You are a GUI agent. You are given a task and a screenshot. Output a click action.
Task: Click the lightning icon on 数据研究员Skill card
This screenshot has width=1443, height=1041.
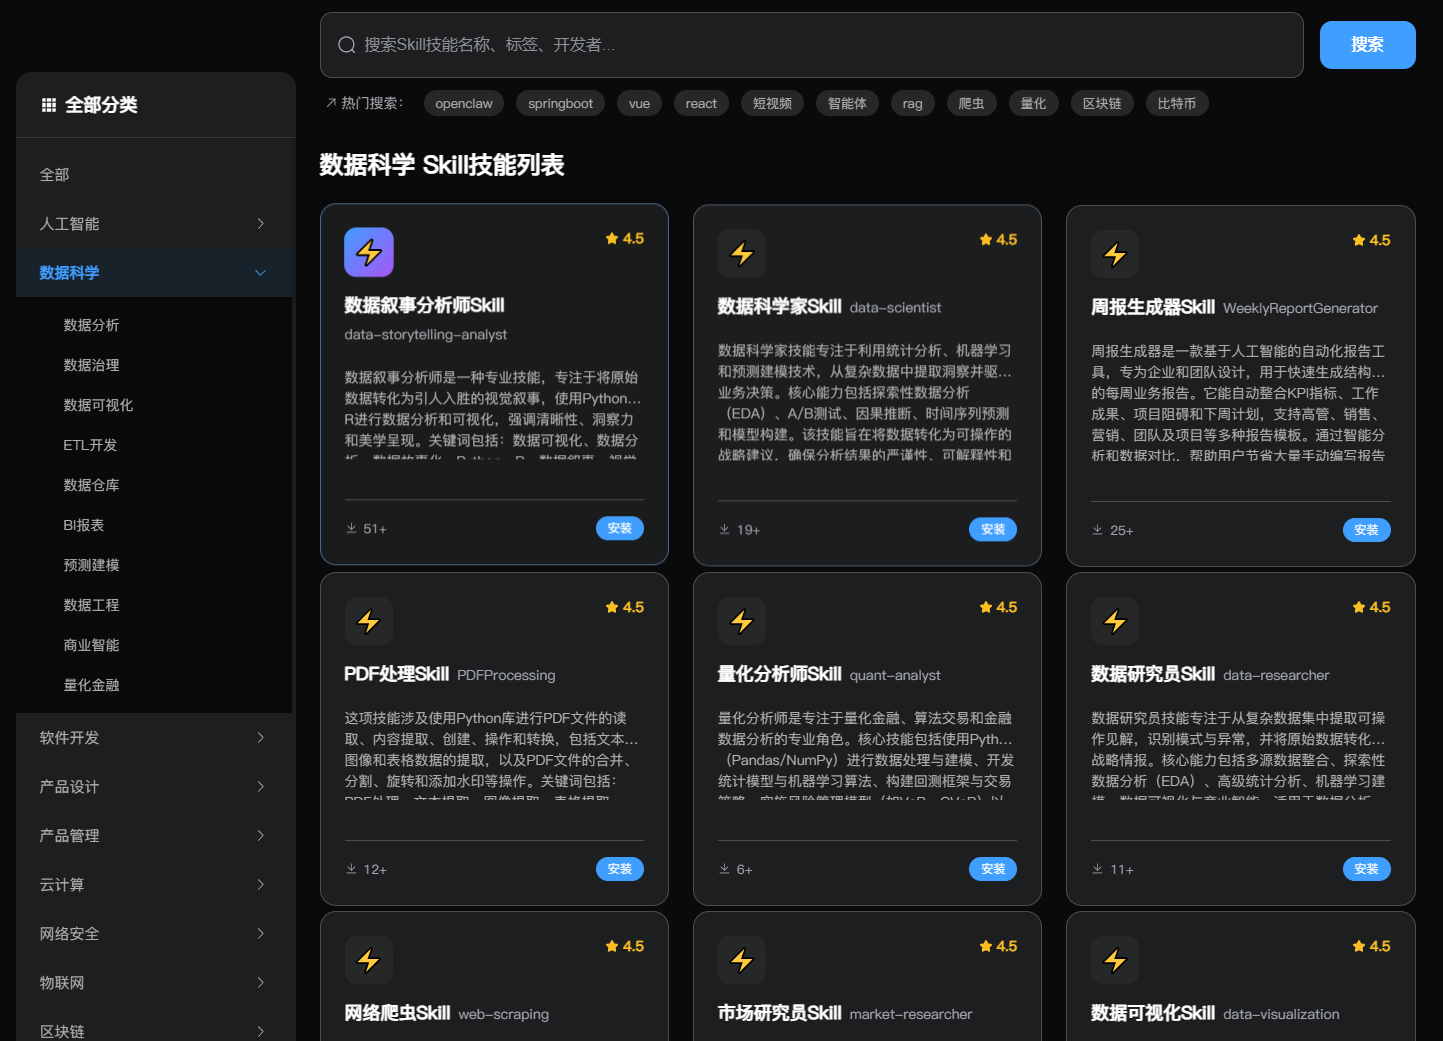pos(1115,621)
